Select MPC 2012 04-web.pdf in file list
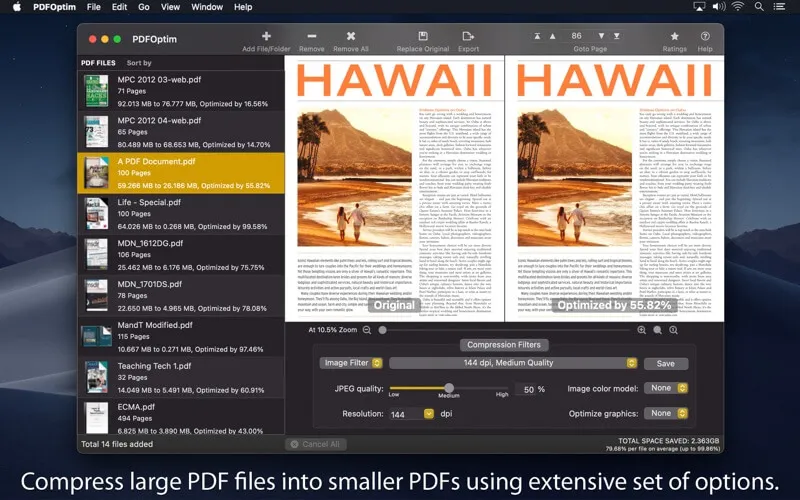Screen dimensions: 800x500 tap(181, 132)
